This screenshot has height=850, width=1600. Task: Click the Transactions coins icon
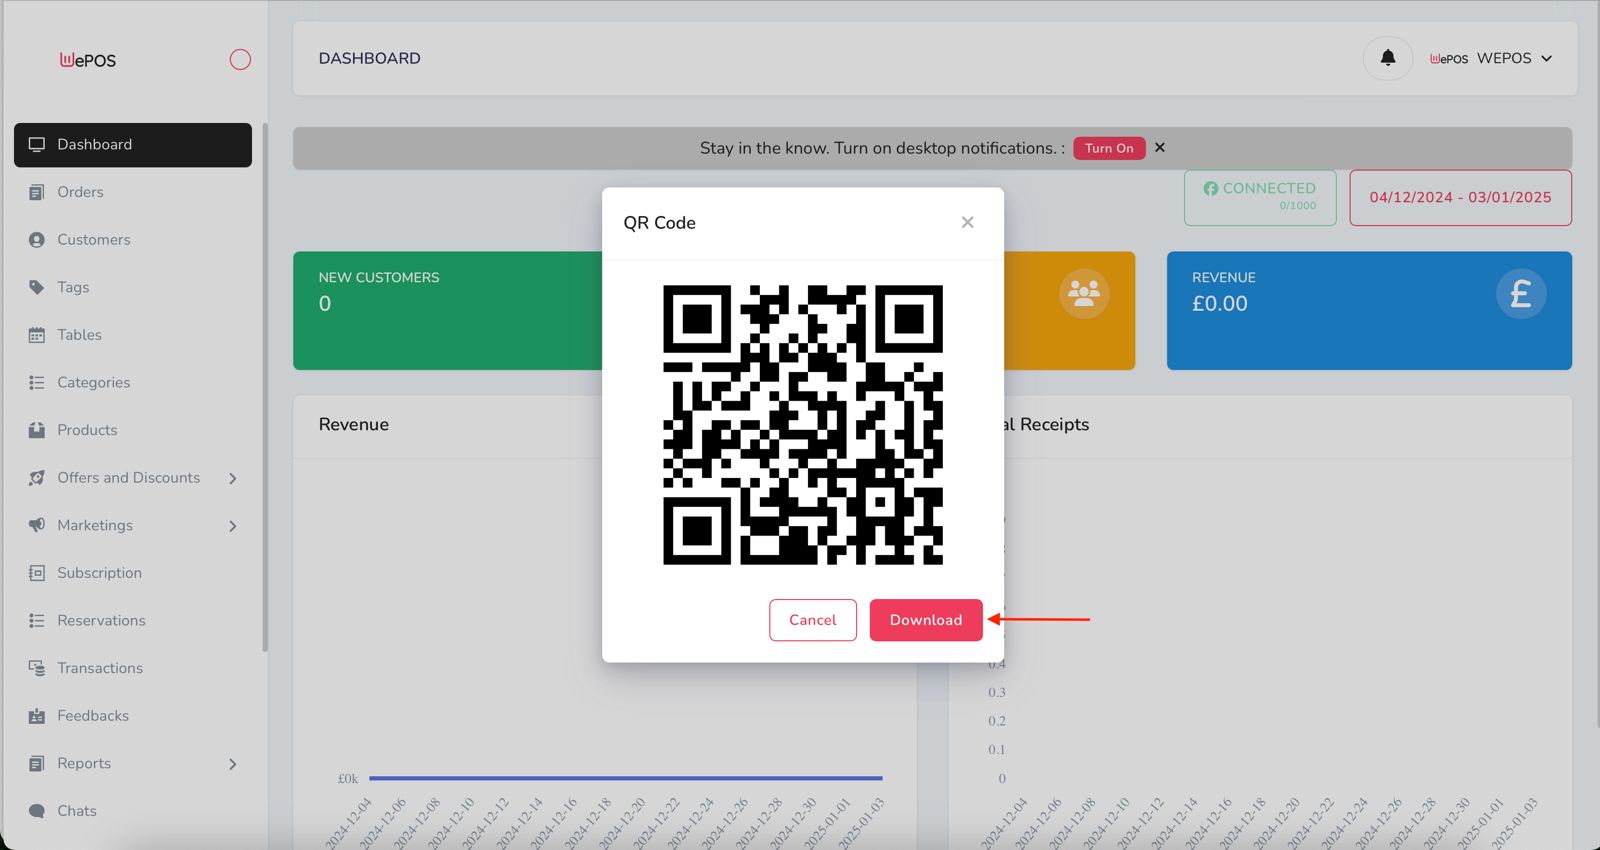[37, 668]
